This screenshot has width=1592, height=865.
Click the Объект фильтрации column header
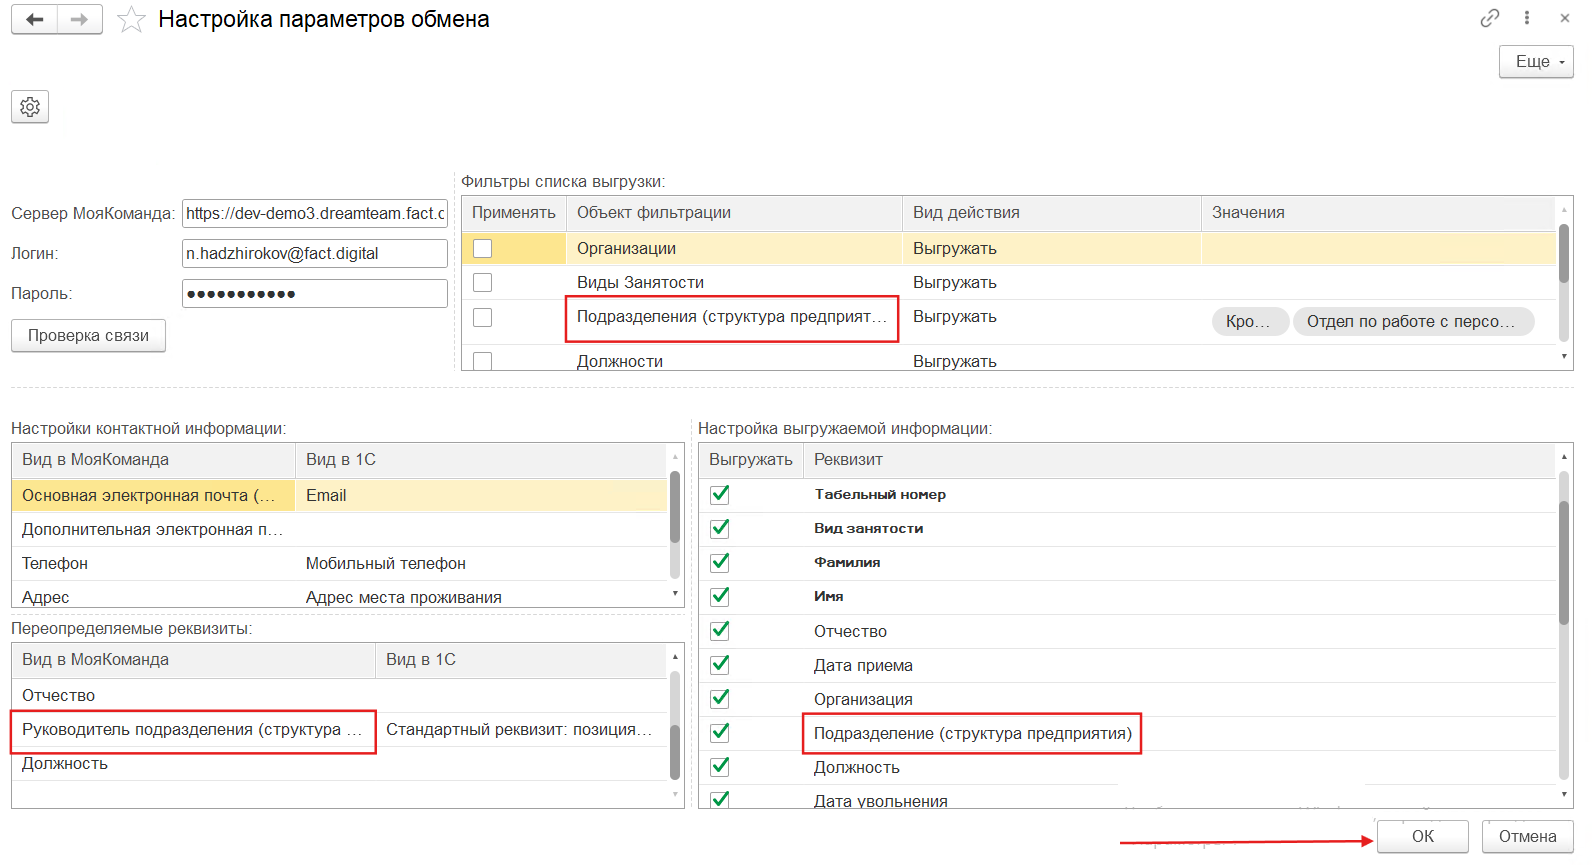734,213
